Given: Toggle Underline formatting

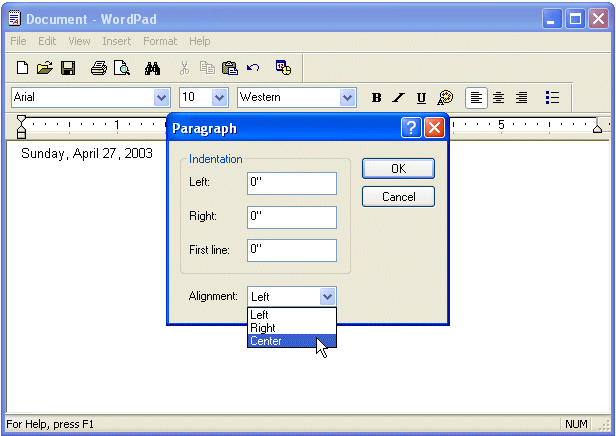Looking at the screenshot, I should [421, 98].
